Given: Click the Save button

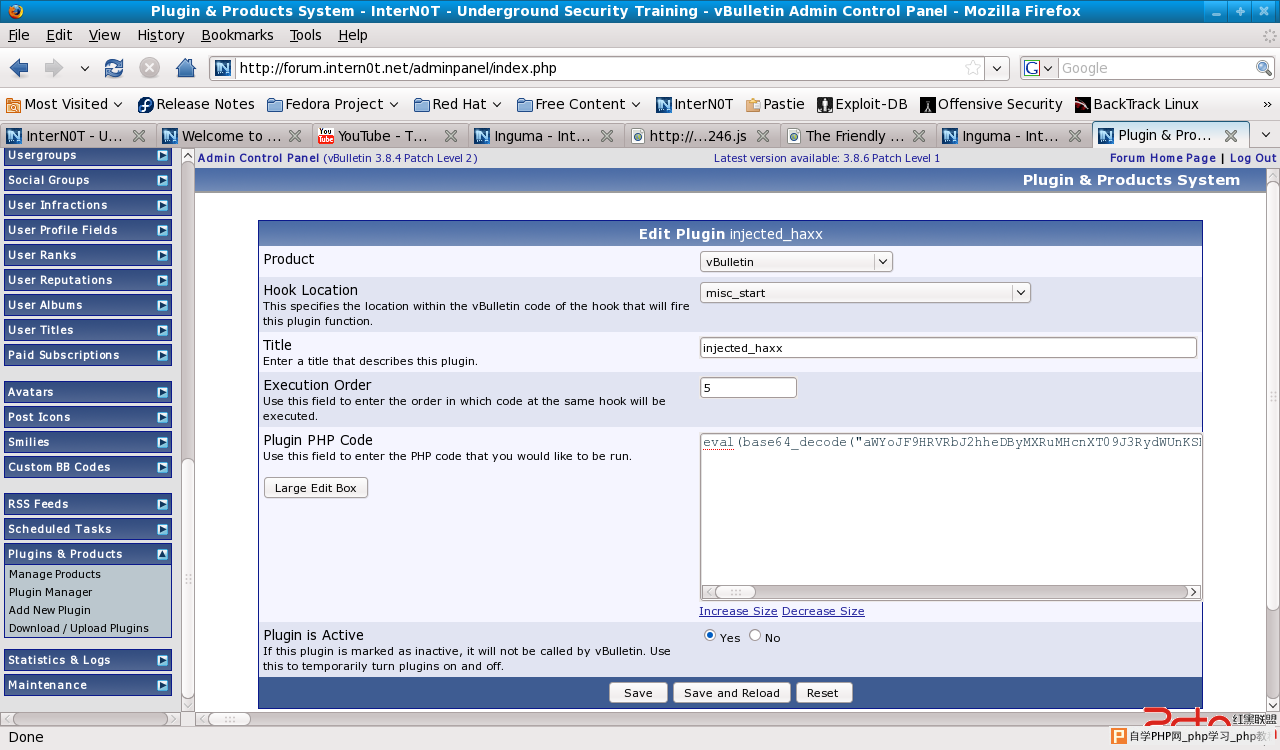Looking at the screenshot, I should (x=638, y=693).
